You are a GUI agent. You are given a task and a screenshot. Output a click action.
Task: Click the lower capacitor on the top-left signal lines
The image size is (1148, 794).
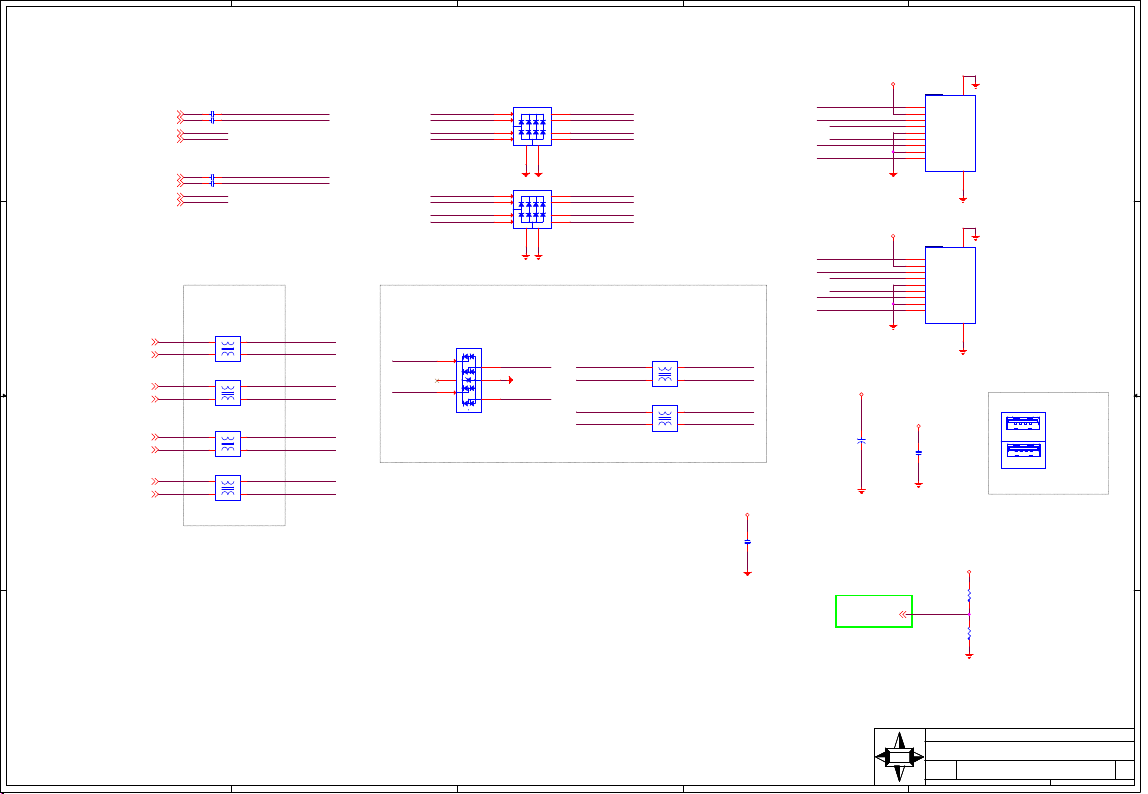pyautogui.click(x=212, y=180)
